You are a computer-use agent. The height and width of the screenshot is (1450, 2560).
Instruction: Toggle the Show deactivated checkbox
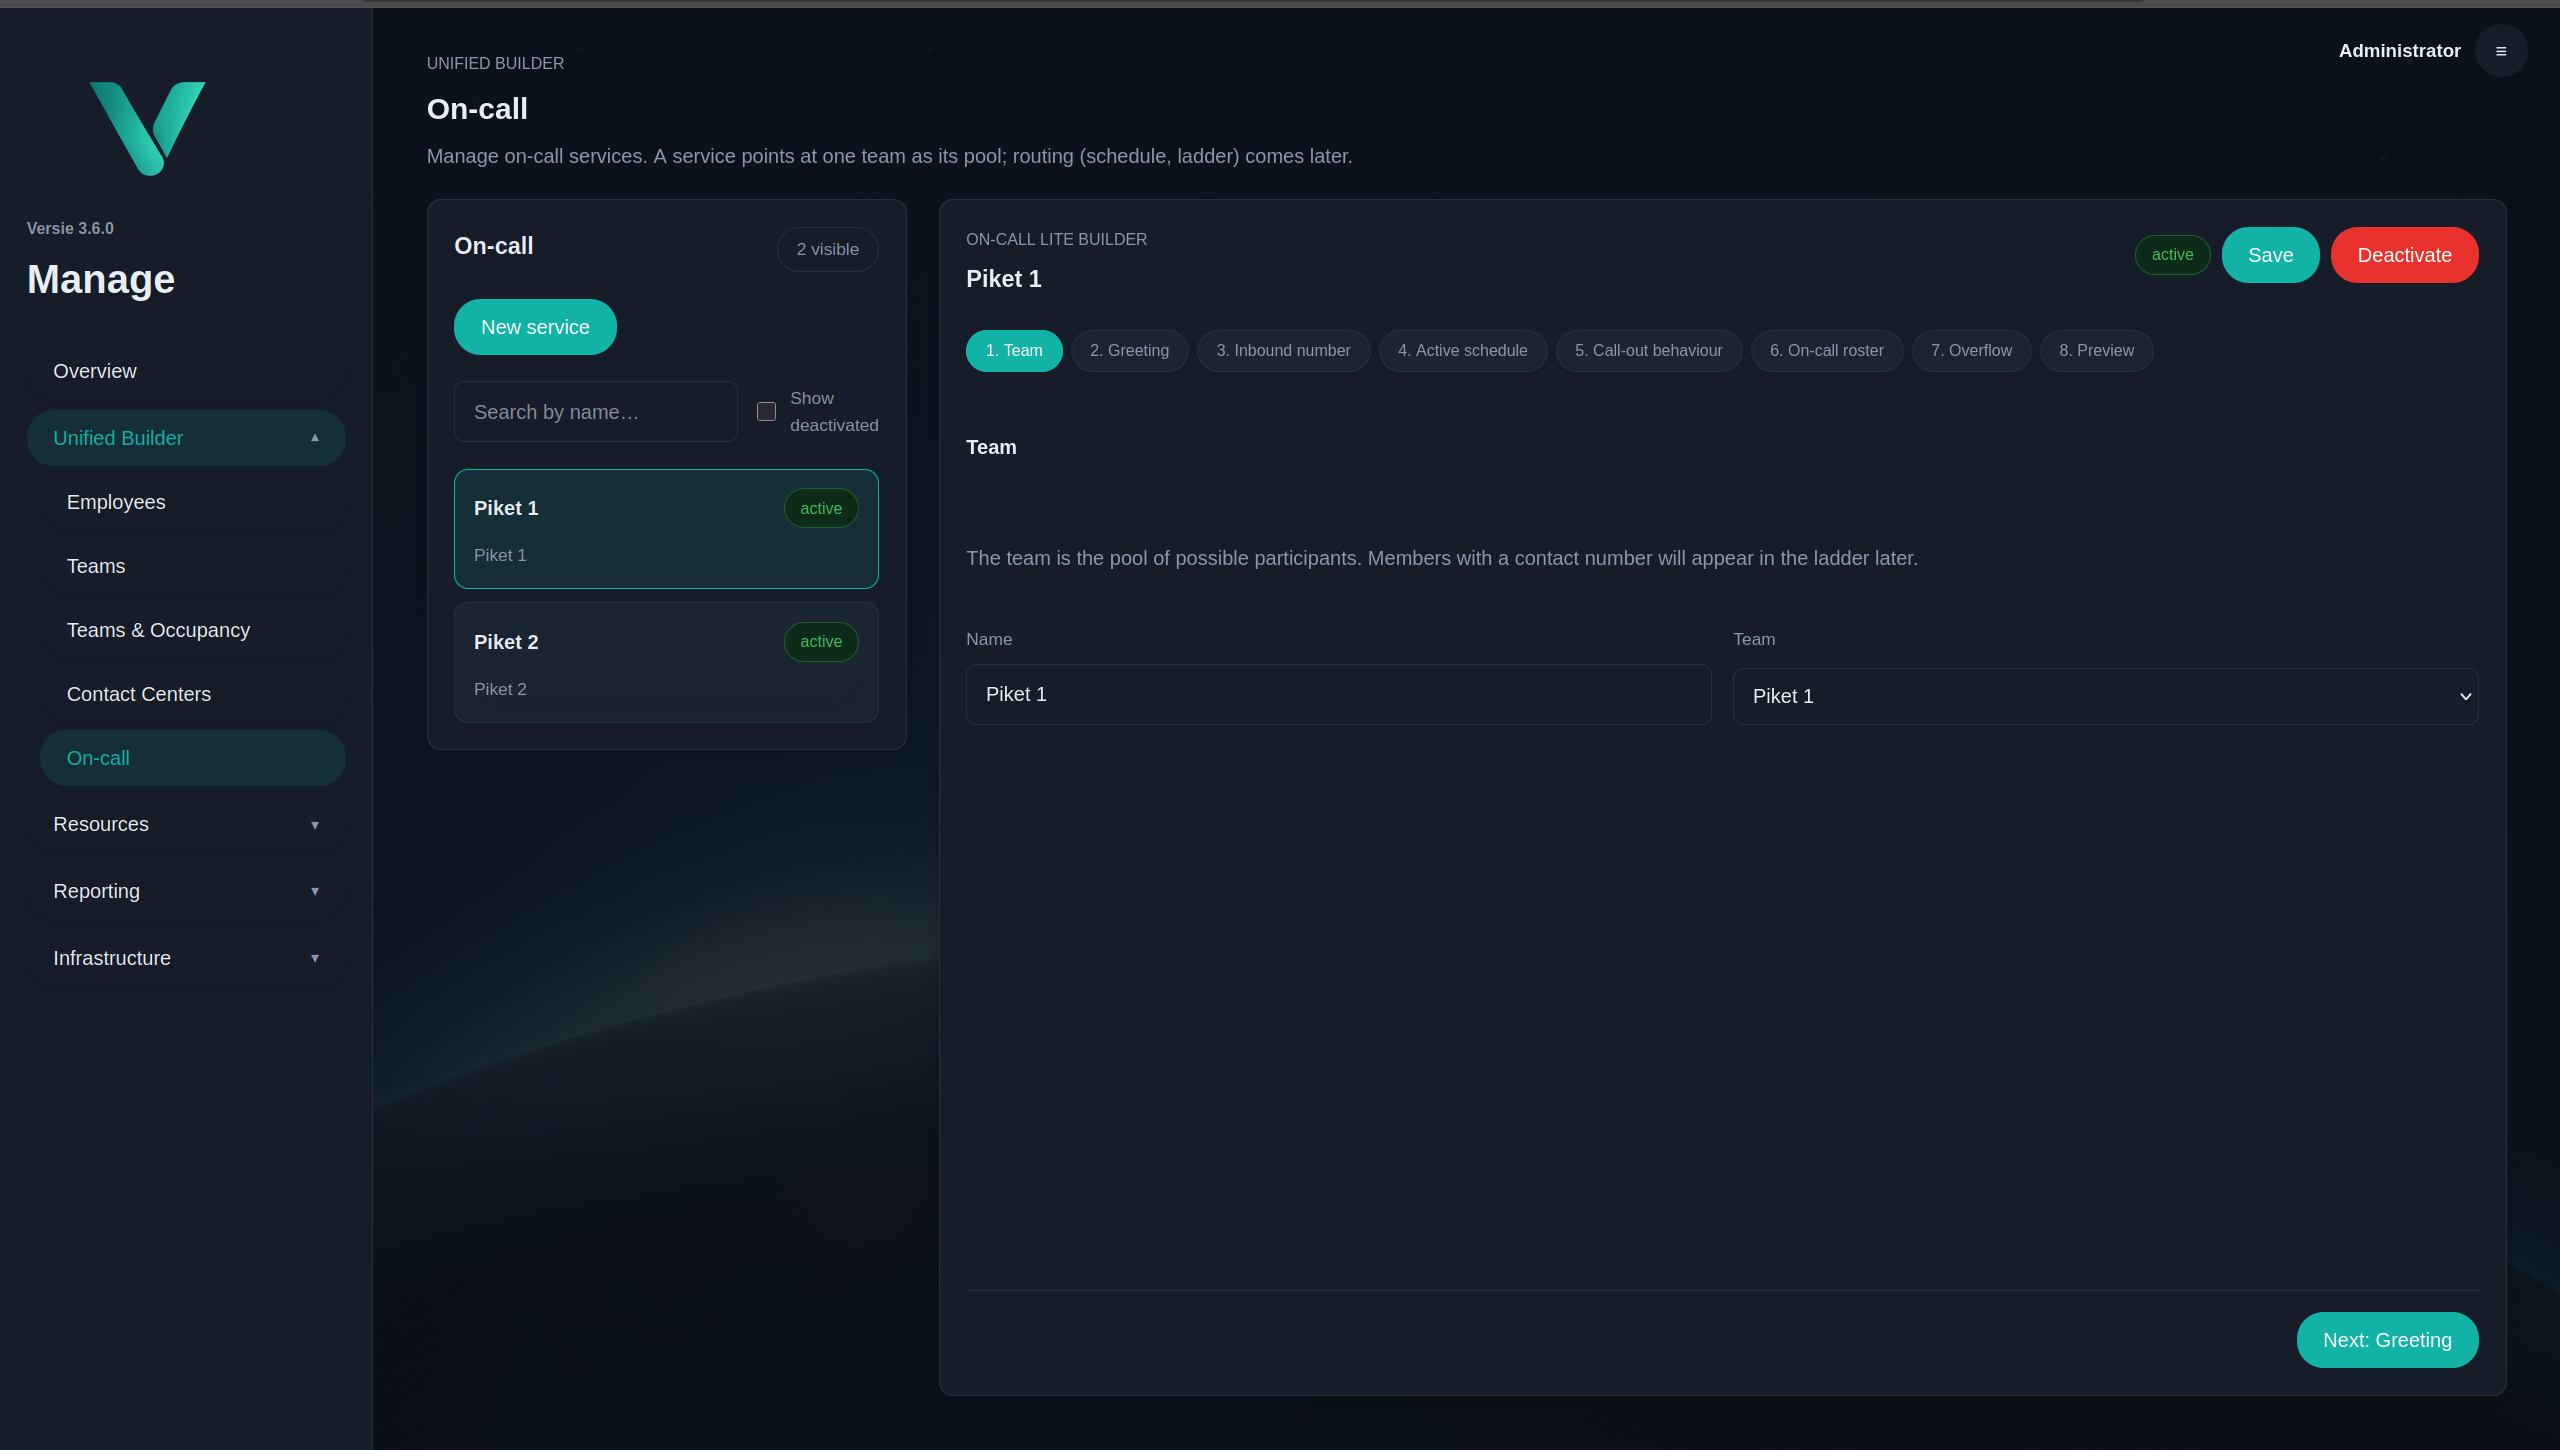[x=766, y=412]
